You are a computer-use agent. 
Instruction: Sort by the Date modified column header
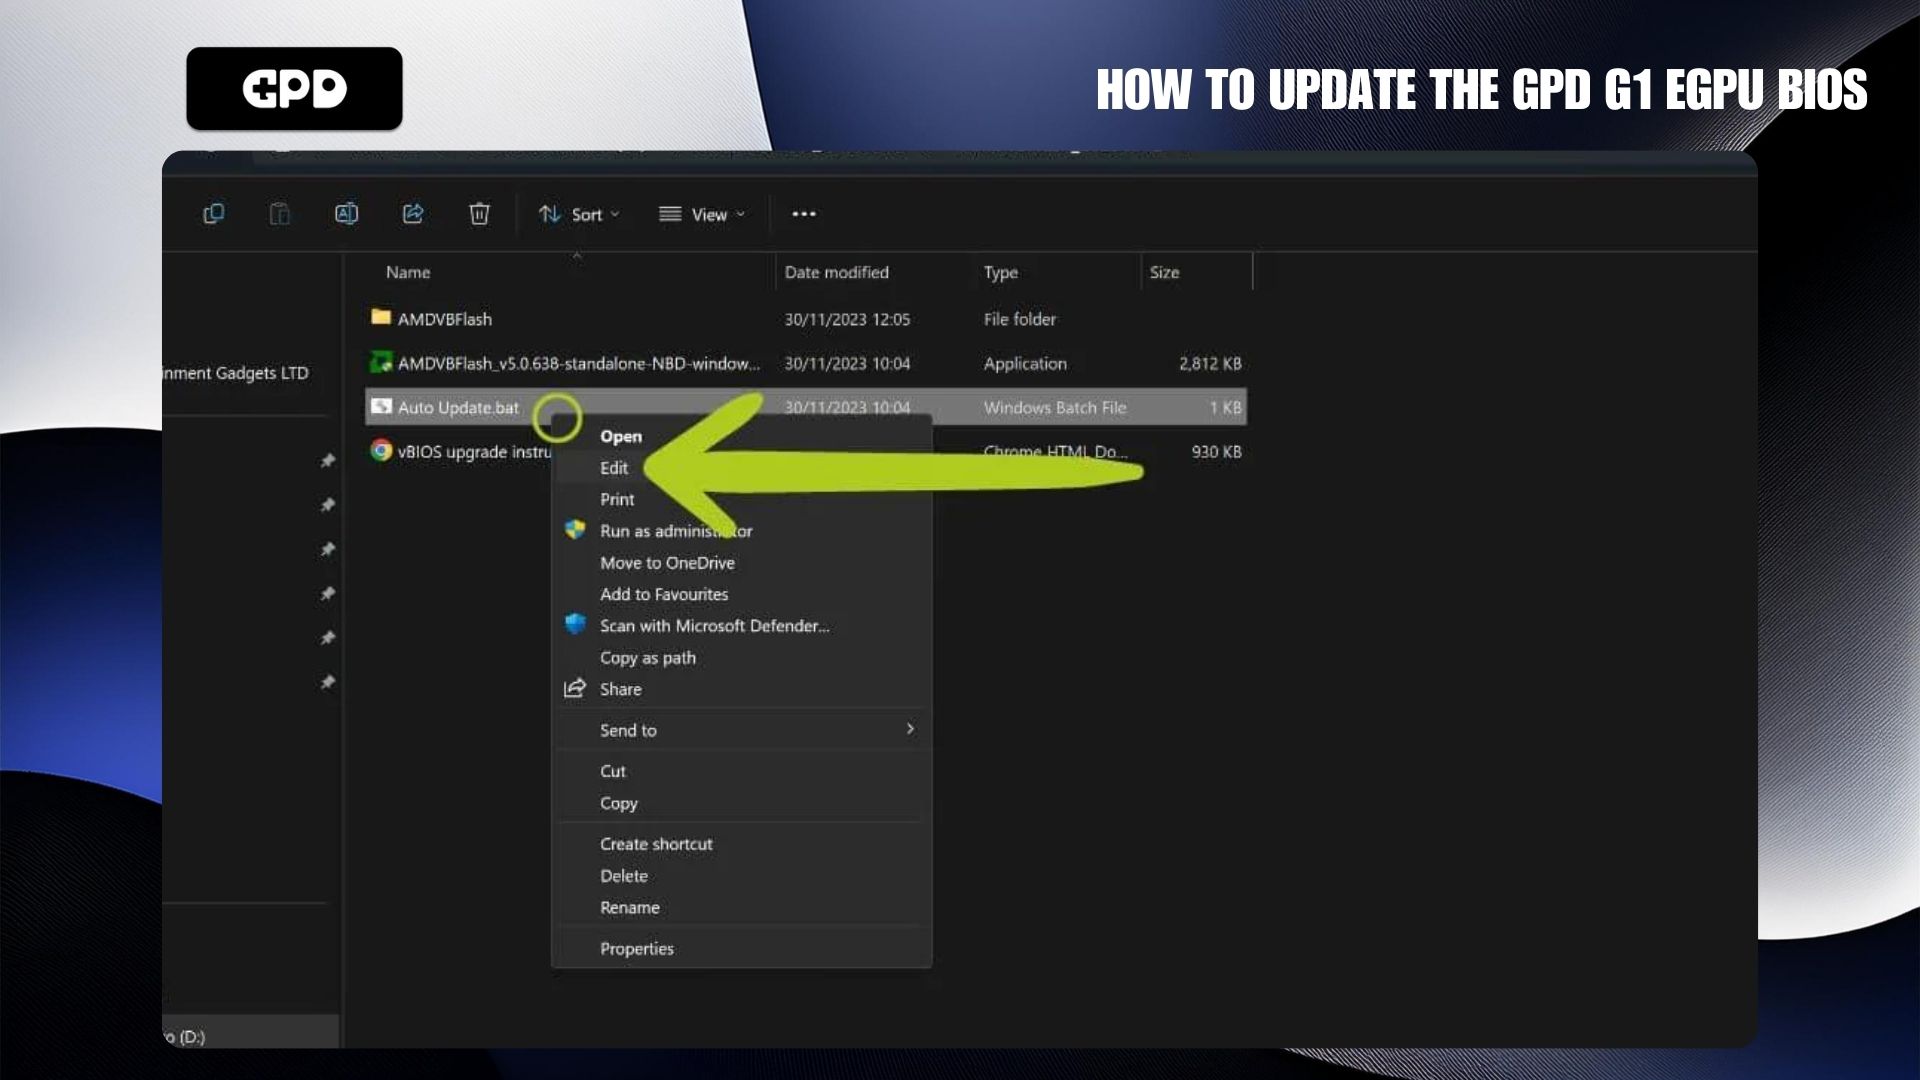coord(836,272)
